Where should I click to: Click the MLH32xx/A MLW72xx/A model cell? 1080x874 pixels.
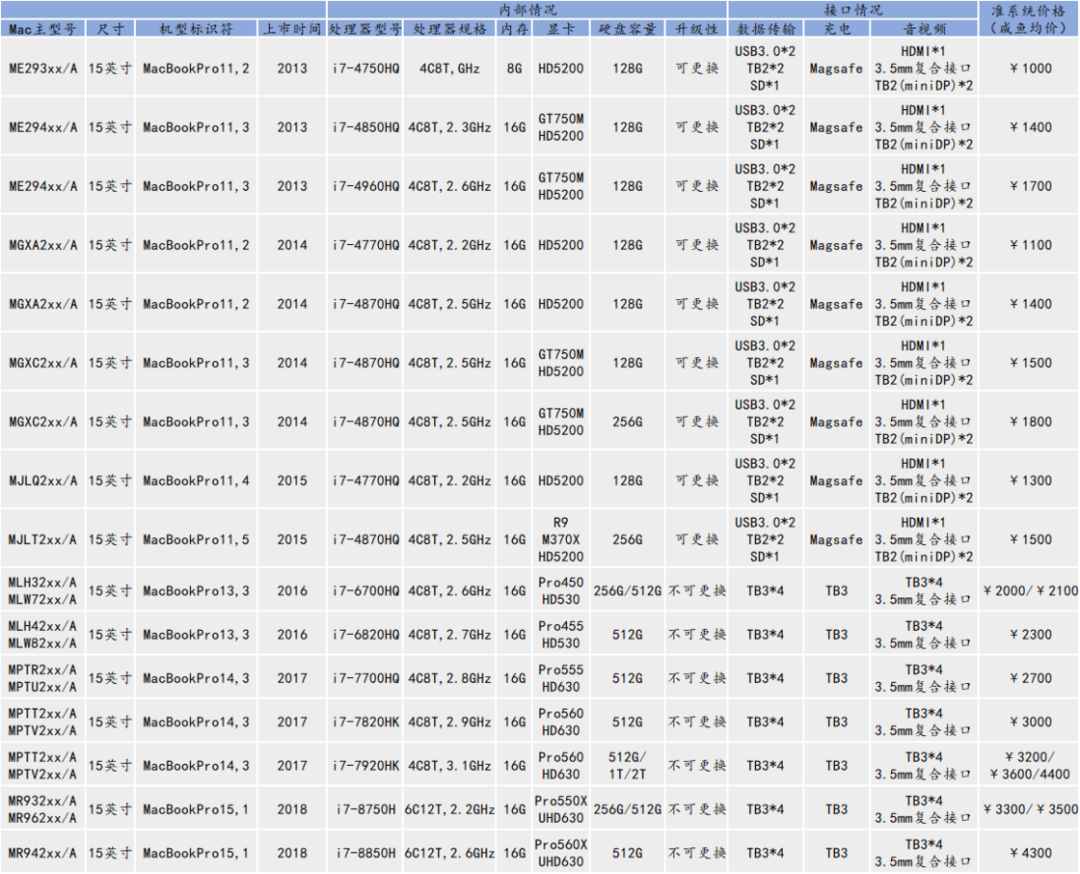point(43,591)
